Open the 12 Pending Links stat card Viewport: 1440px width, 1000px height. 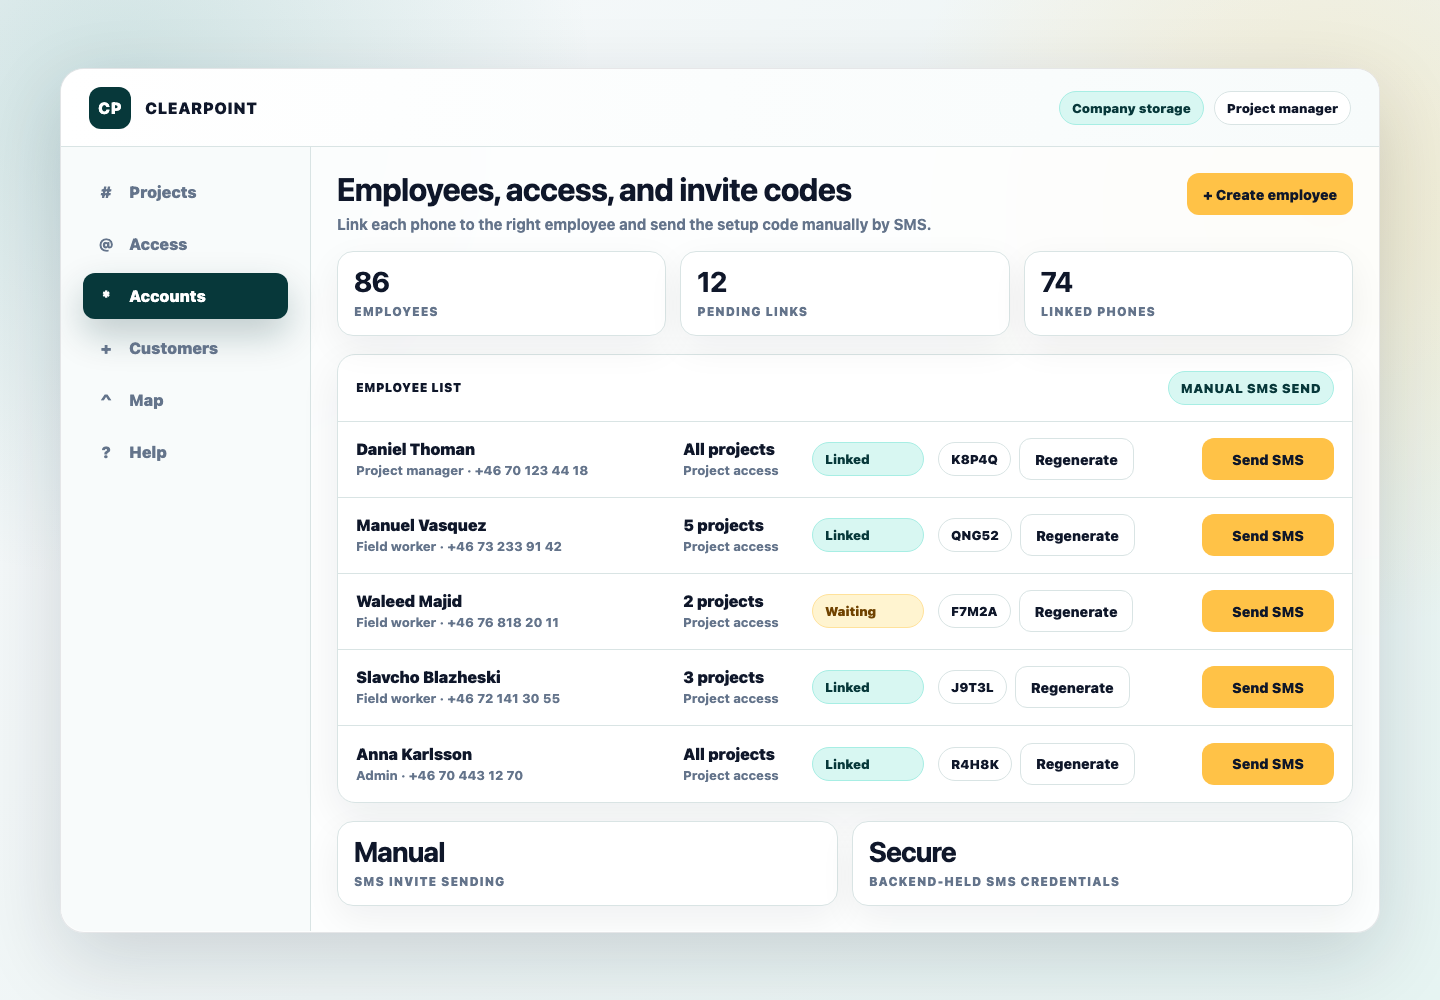[845, 293]
